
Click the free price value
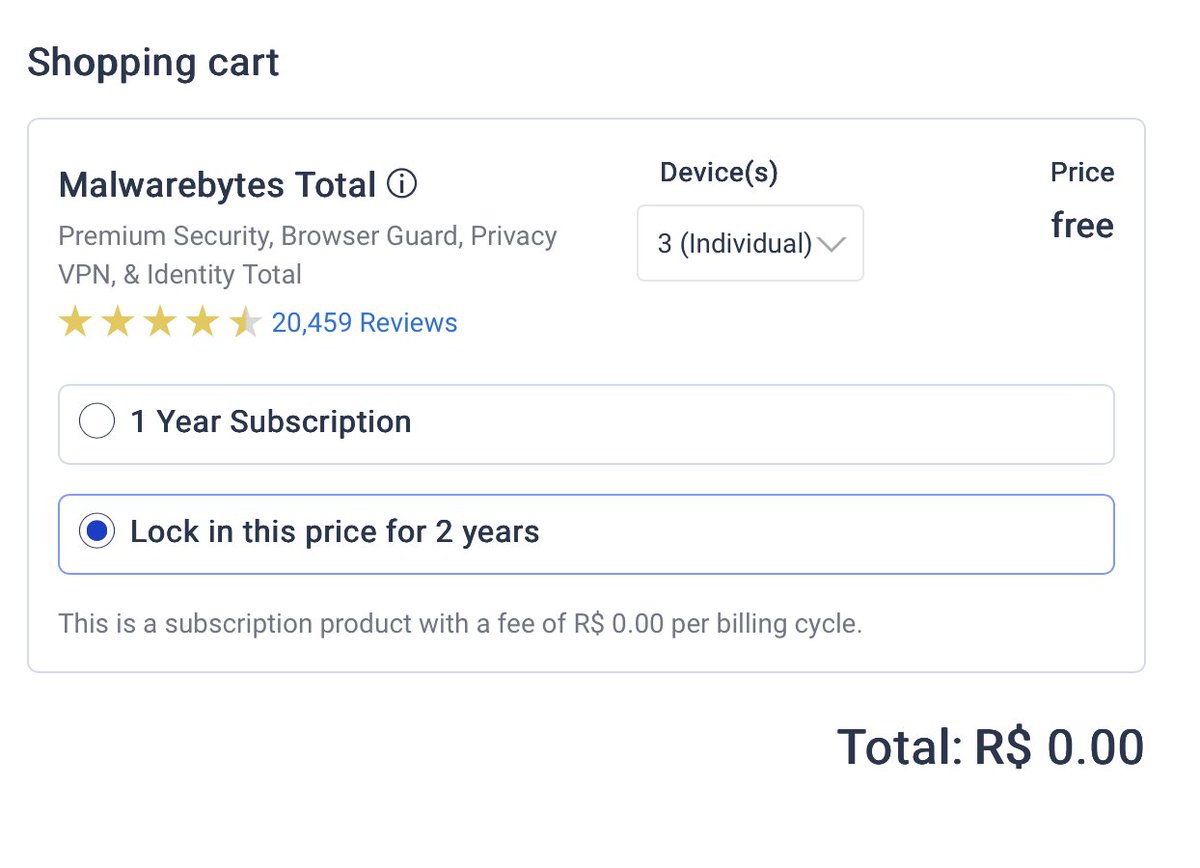1082,226
